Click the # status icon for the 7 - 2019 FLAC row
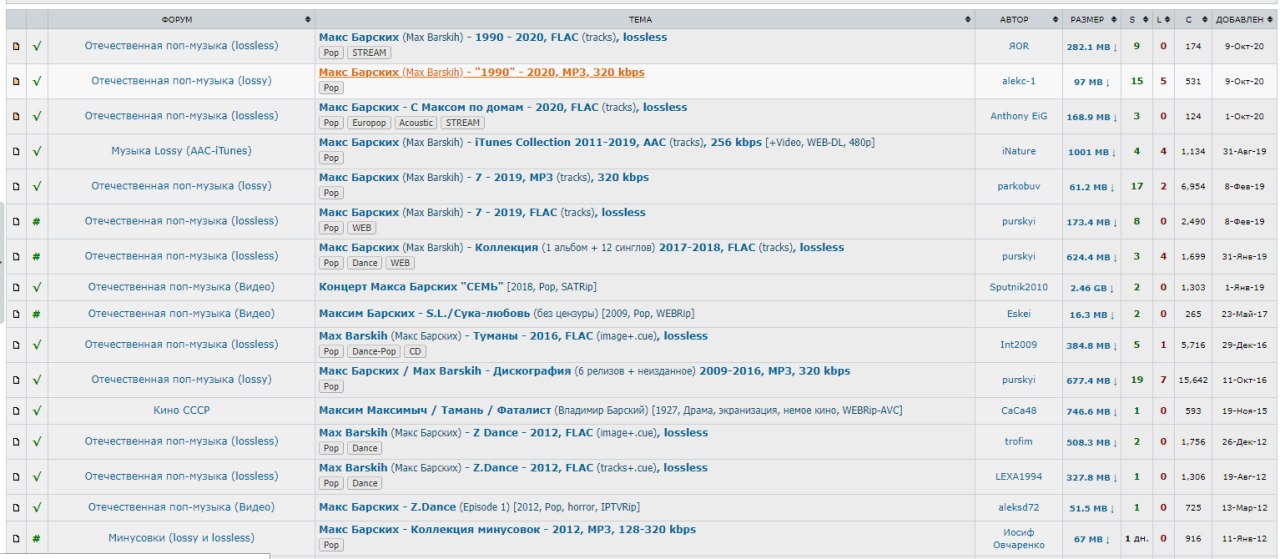1280x559 pixels. point(36,221)
